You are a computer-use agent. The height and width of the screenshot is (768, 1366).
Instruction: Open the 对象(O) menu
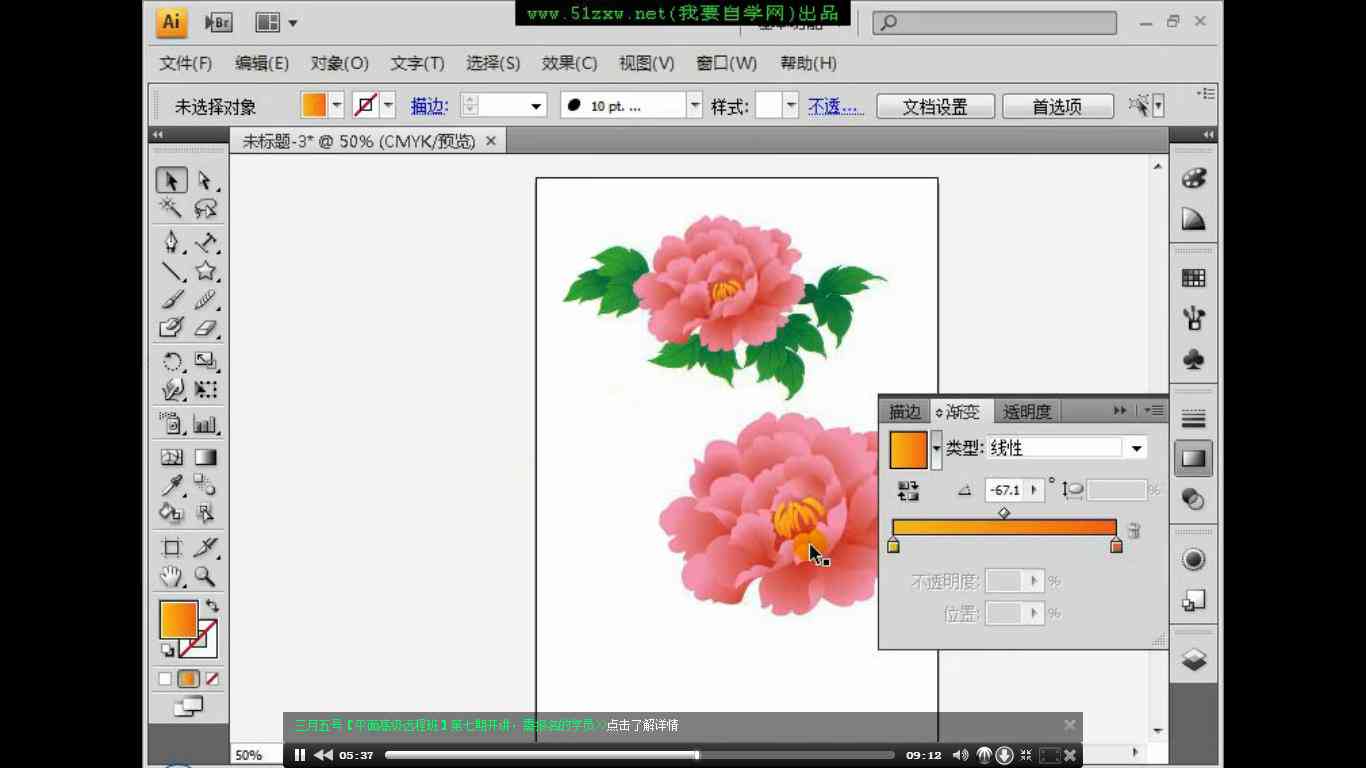(340, 63)
